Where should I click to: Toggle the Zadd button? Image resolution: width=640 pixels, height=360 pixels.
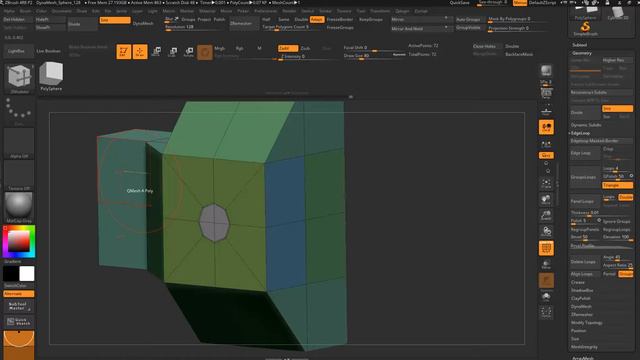tap(287, 48)
